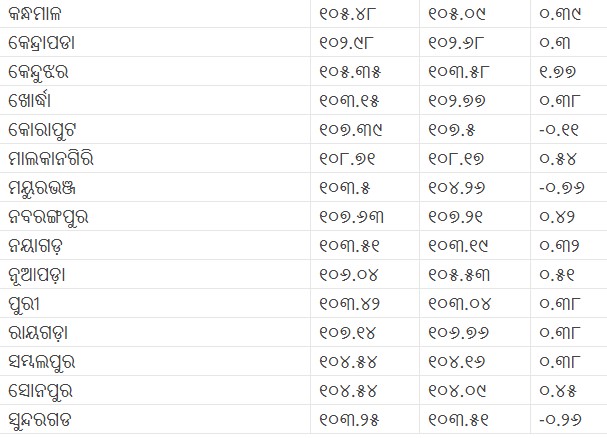Select the କେନ୍ଦ୍ରାପଡା row label
This screenshot has height=438, width=607.
coord(50,44)
